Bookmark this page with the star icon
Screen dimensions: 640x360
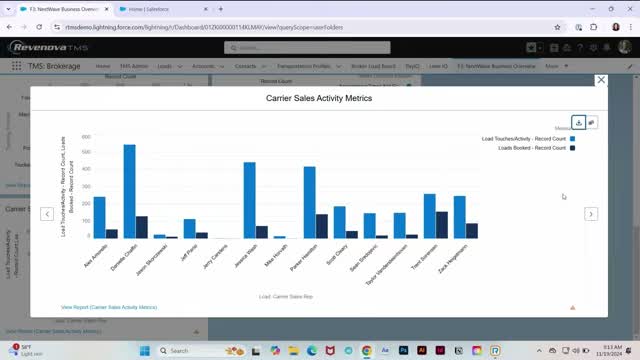coord(557,27)
